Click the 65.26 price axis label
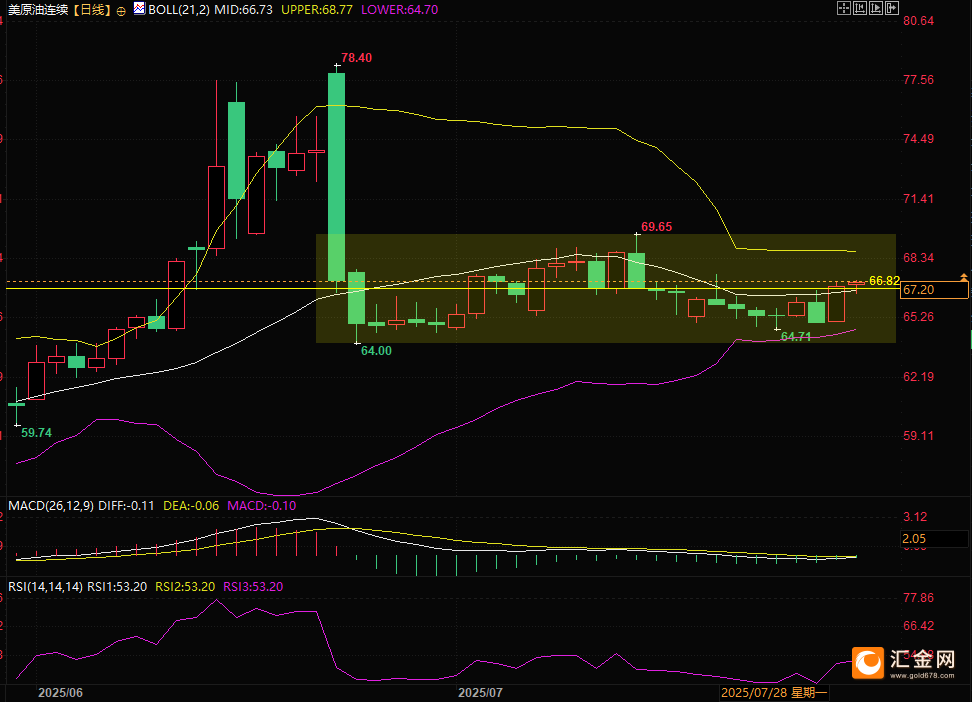This screenshot has width=972, height=702. tap(919, 317)
